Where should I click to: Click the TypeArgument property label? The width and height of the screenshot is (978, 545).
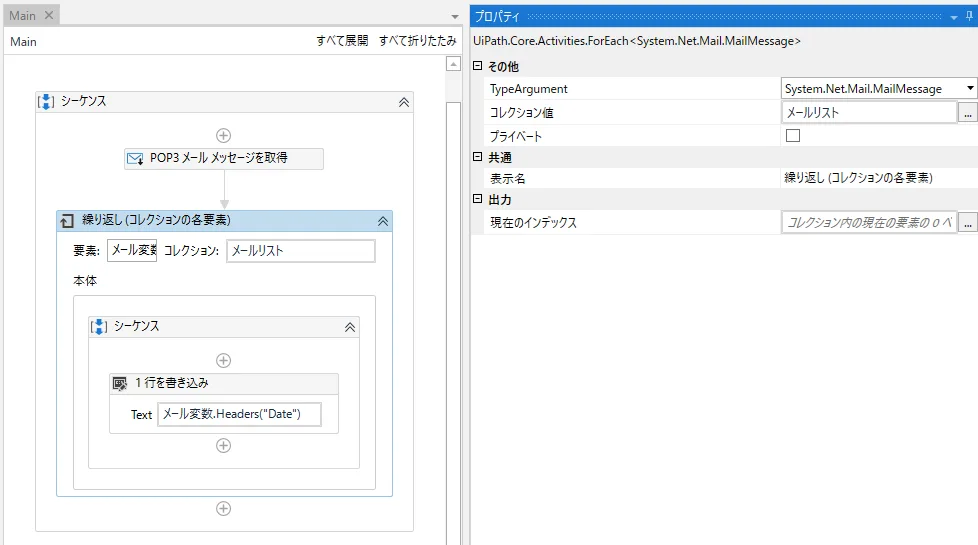(529, 89)
